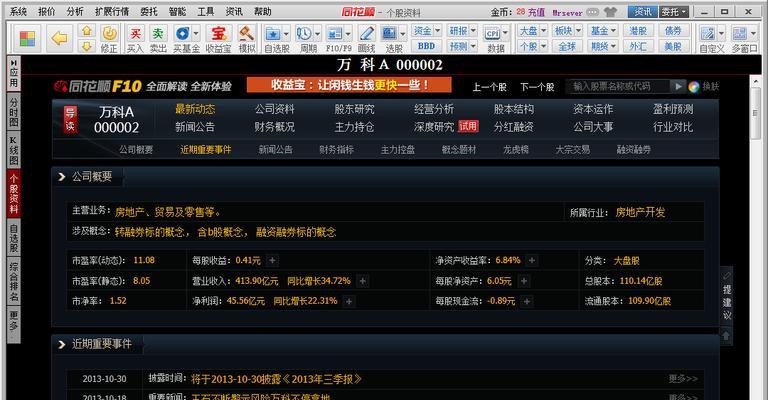Open the 财务概况 tab
The width and height of the screenshot is (768, 400).
274,127
